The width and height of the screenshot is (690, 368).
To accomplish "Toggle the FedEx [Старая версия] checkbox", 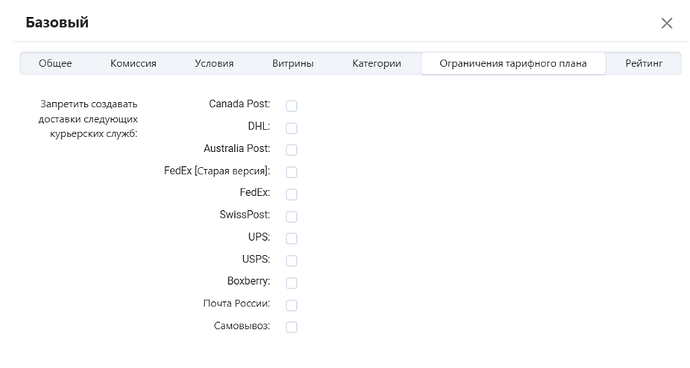I will click(291, 172).
